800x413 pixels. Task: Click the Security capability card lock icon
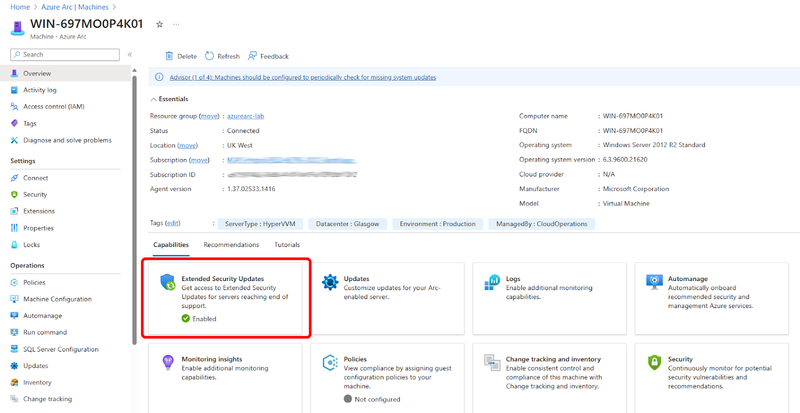pos(654,362)
